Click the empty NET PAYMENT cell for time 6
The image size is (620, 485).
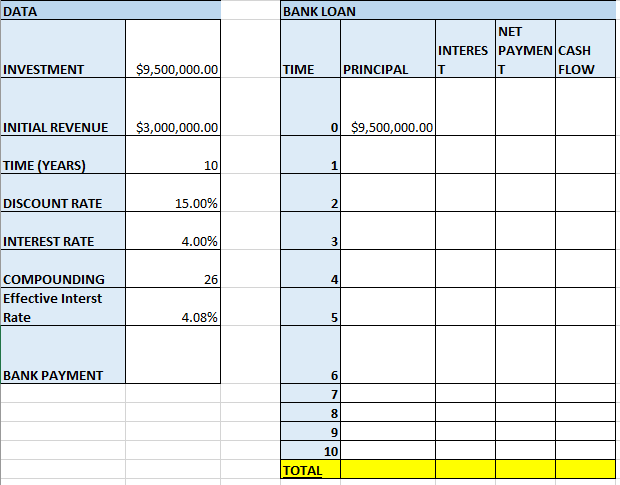pyautogui.click(x=525, y=355)
